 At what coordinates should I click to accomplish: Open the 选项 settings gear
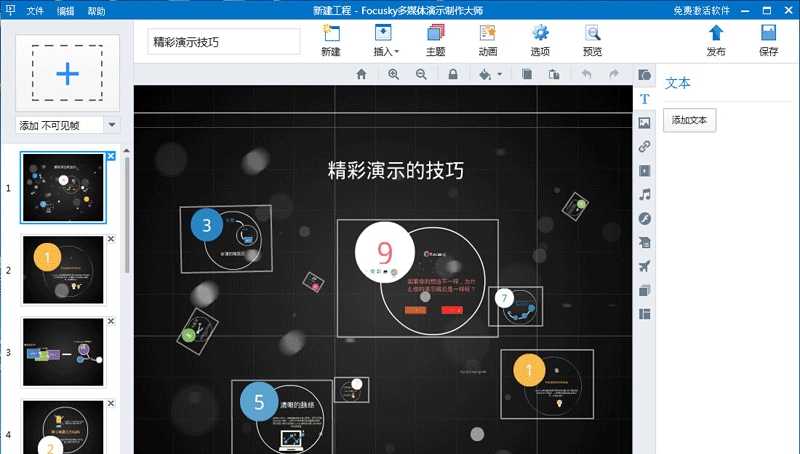540,40
